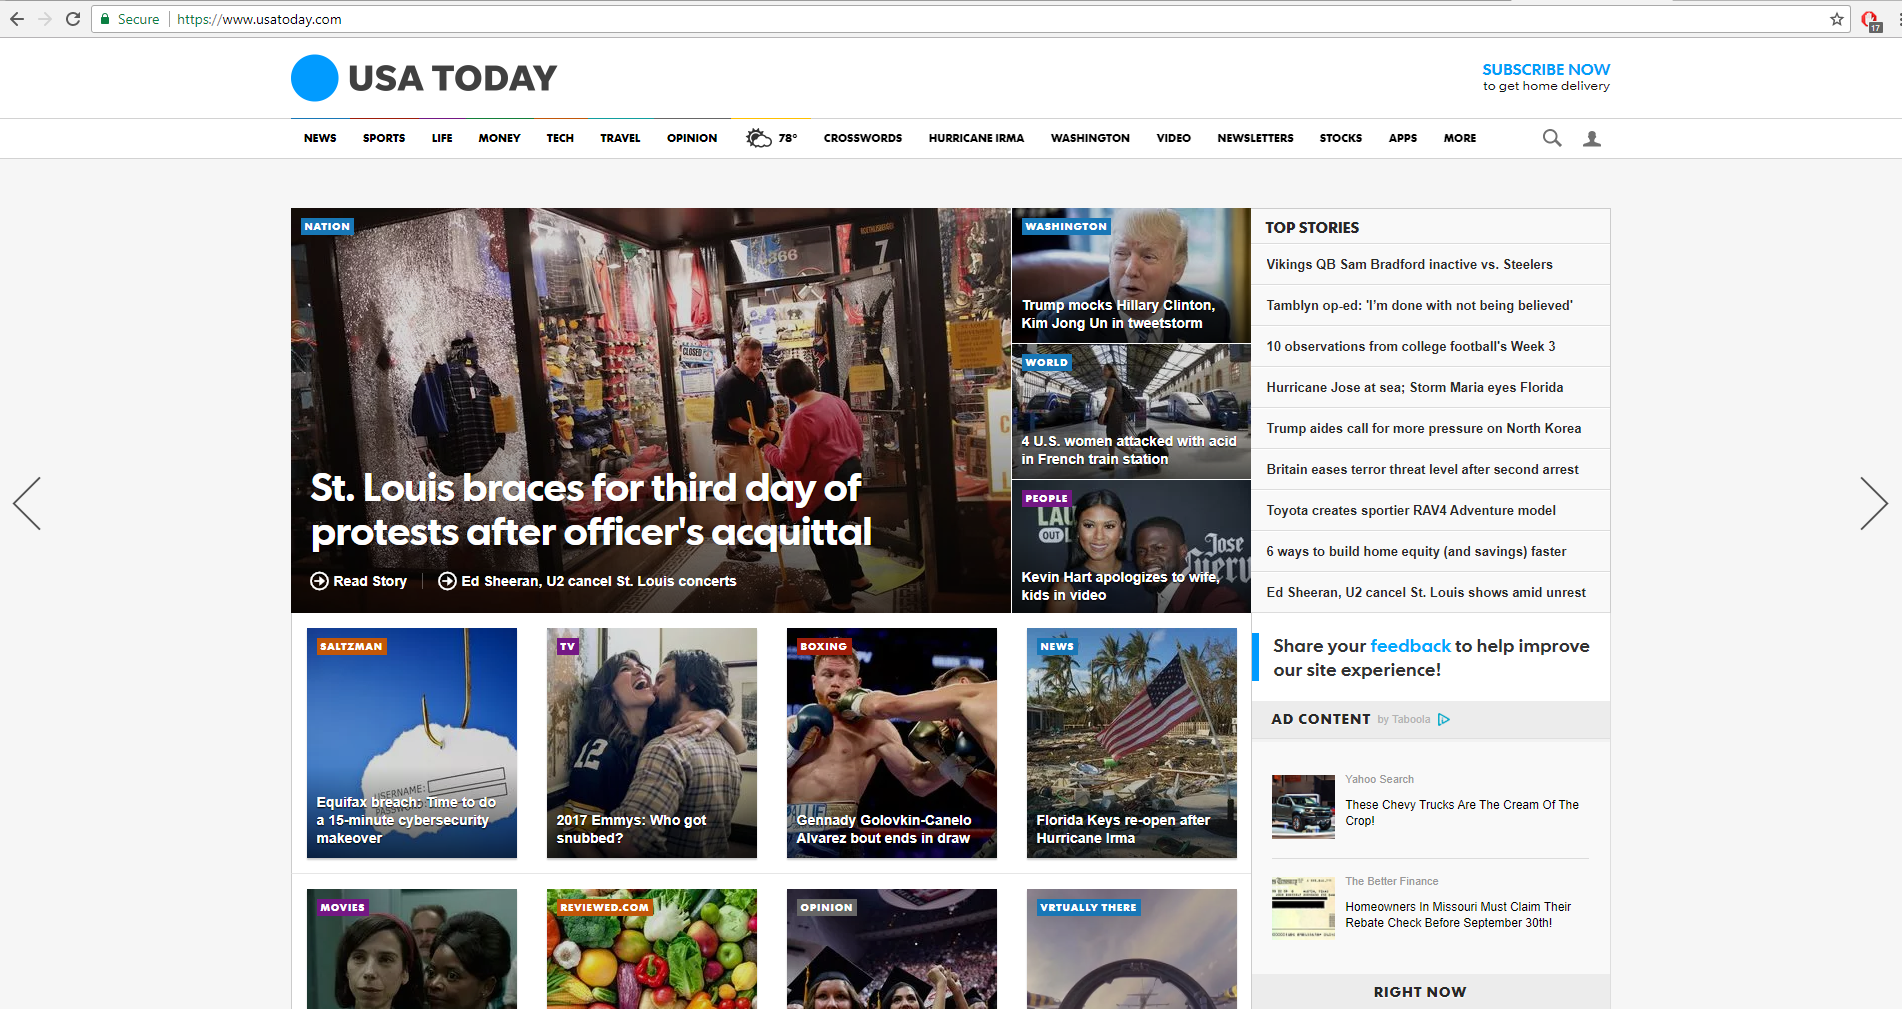Open the feedback link in sidebar

pos(1410,646)
